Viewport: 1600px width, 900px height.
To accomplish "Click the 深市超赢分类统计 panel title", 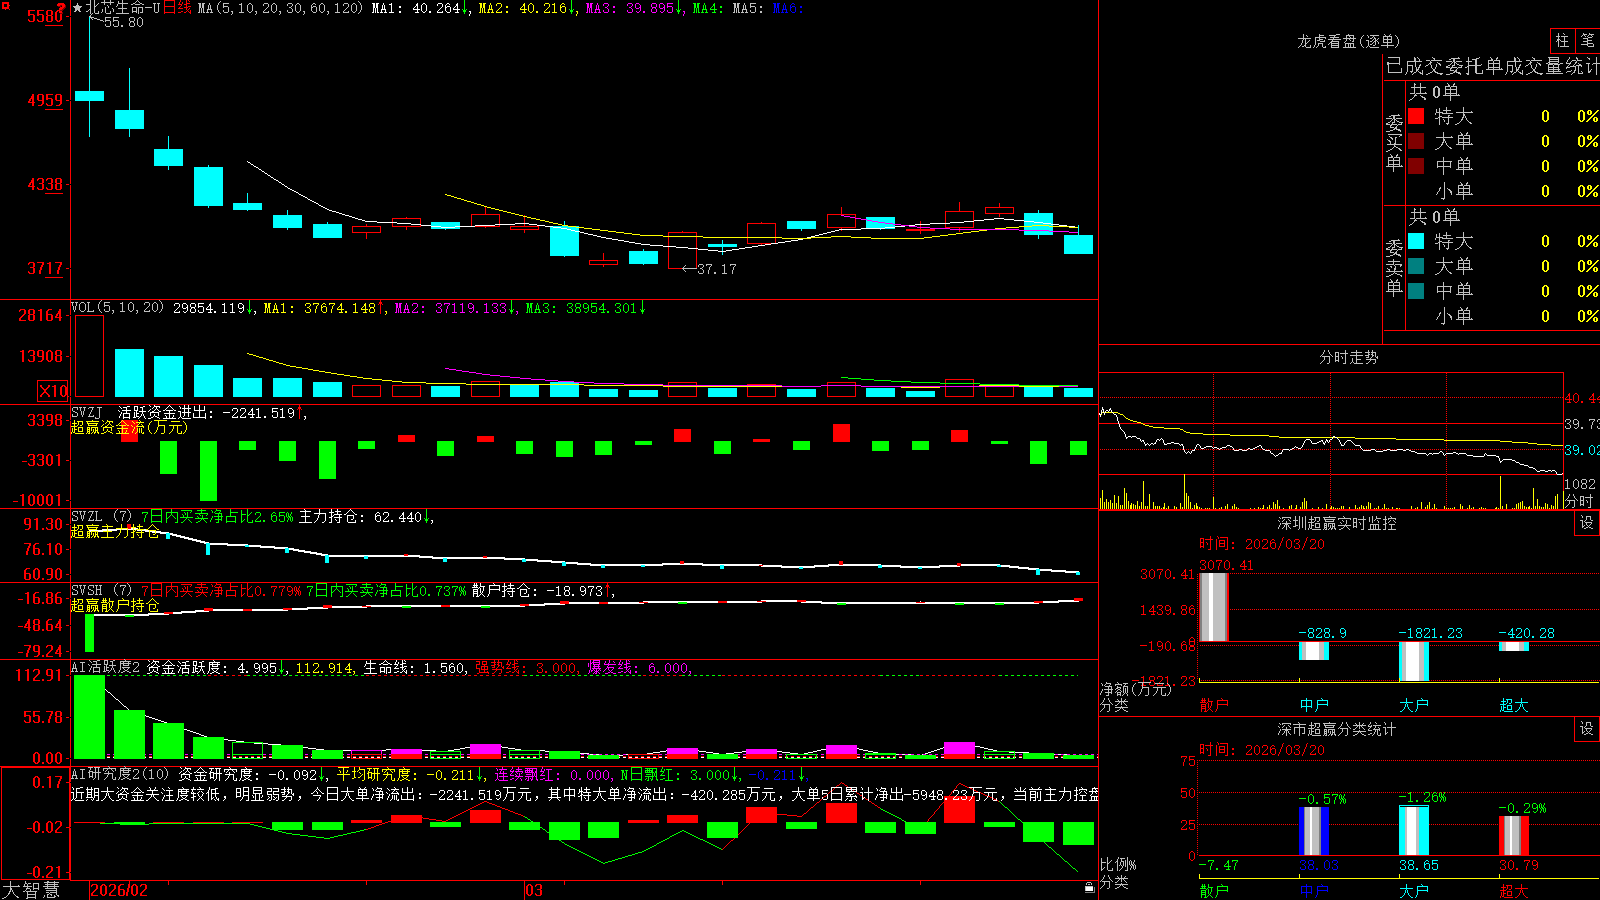I will coord(1336,729).
